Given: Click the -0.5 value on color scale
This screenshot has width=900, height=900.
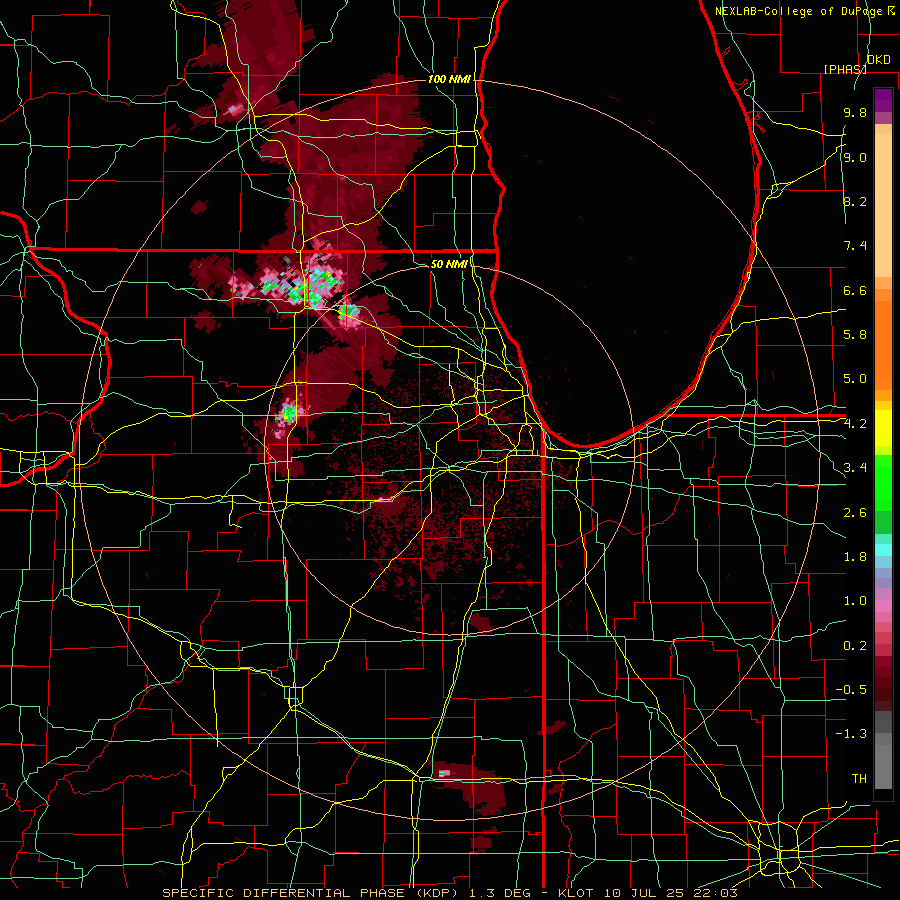Looking at the screenshot, I should (851, 690).
